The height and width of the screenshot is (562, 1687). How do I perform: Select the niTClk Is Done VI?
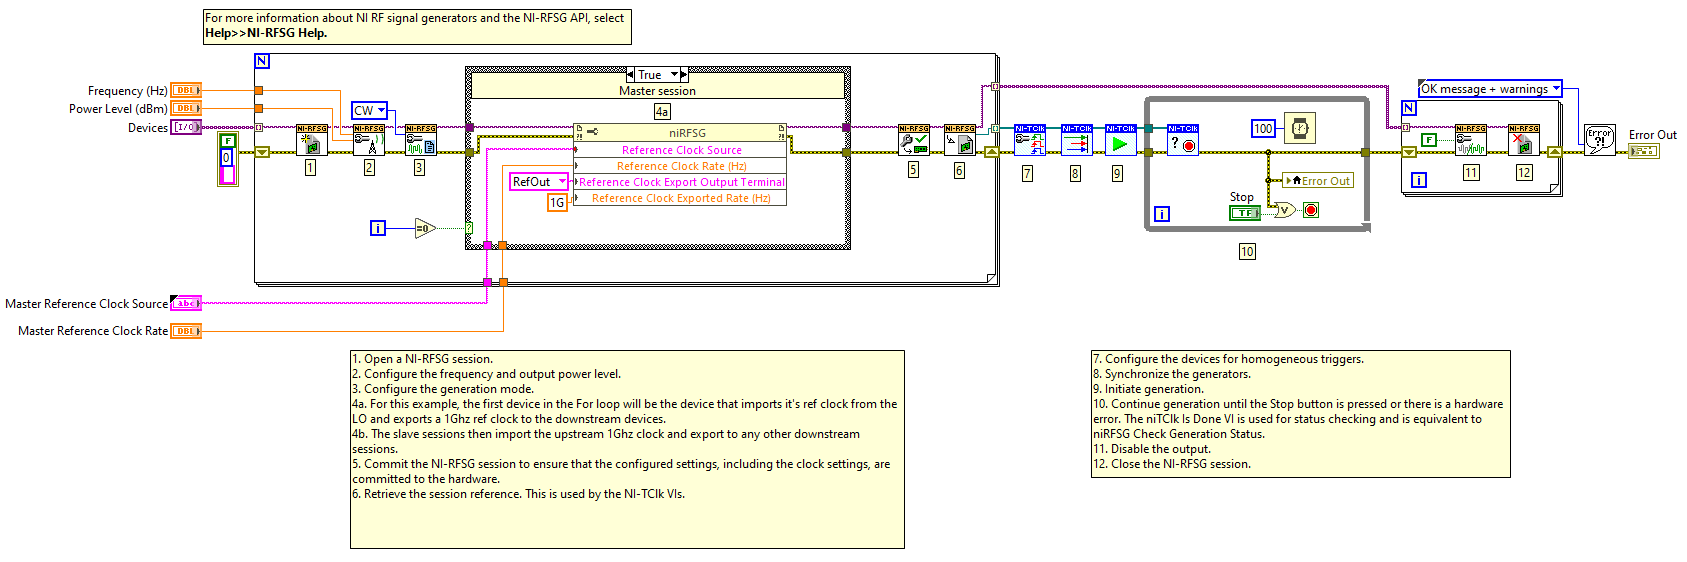(1182, 140)
